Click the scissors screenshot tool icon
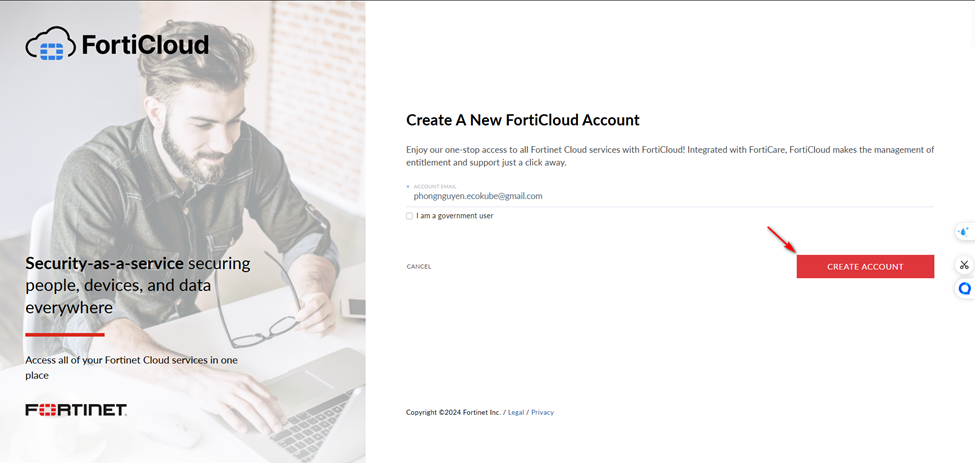Screen dimensions: 975x463 pos(964,265)
